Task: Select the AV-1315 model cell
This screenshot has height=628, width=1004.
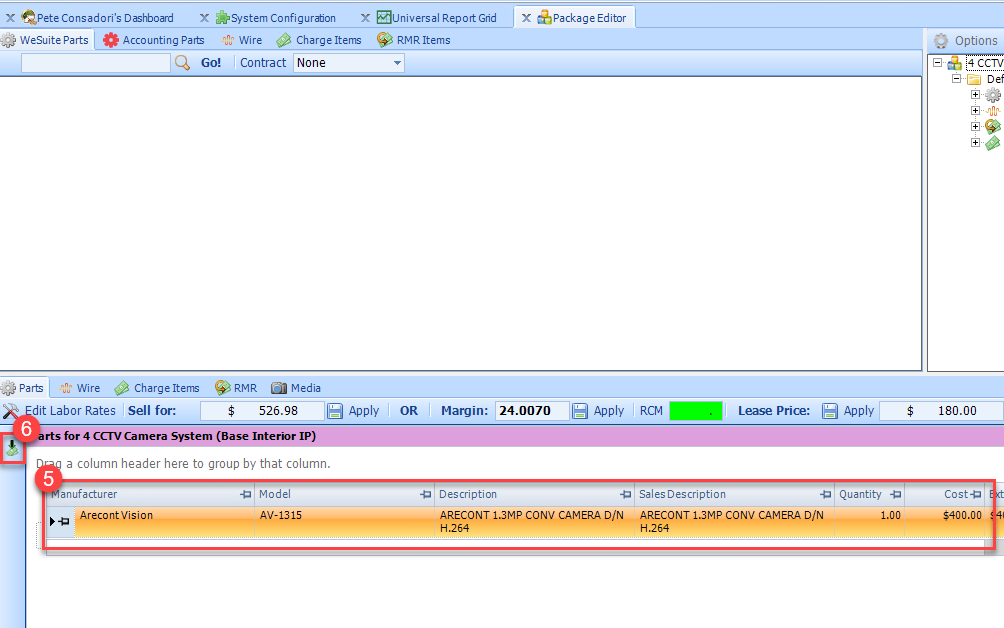Action: coord(344,522)
